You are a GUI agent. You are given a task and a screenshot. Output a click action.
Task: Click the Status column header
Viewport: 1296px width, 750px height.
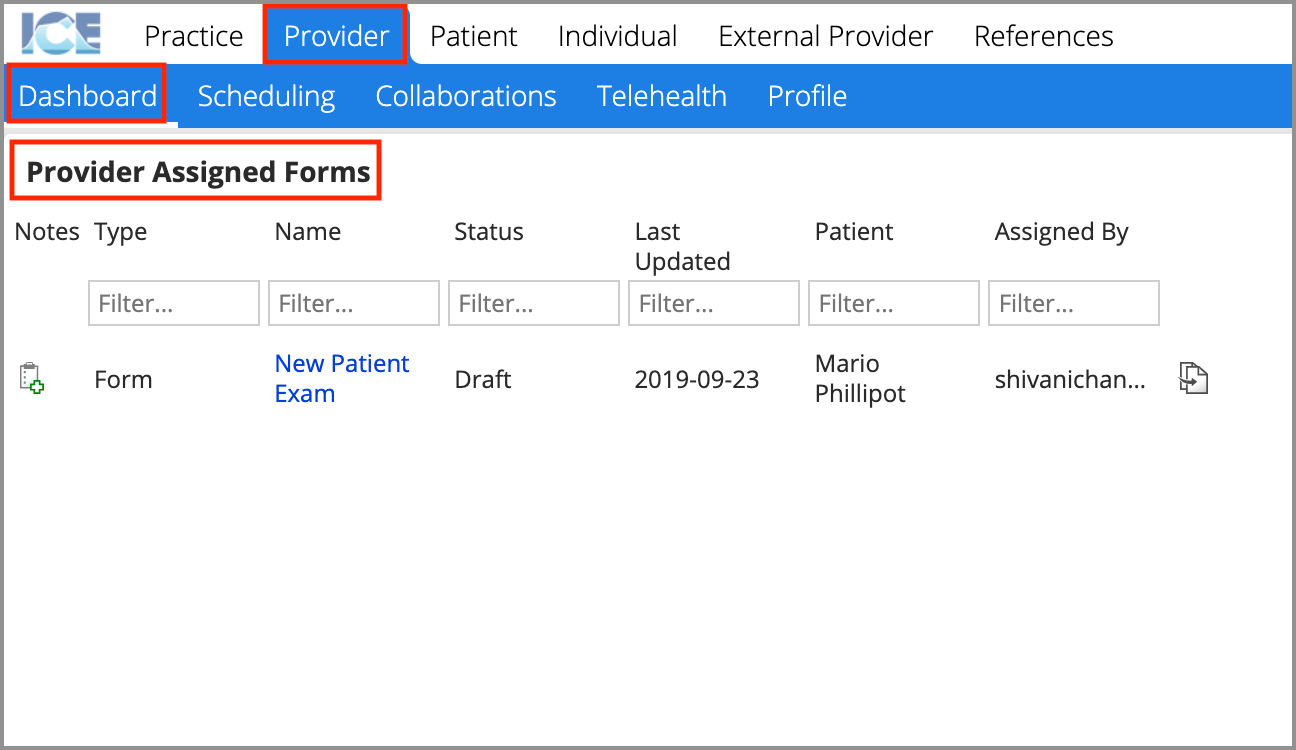pyautogui.click(x=489, y=232)
